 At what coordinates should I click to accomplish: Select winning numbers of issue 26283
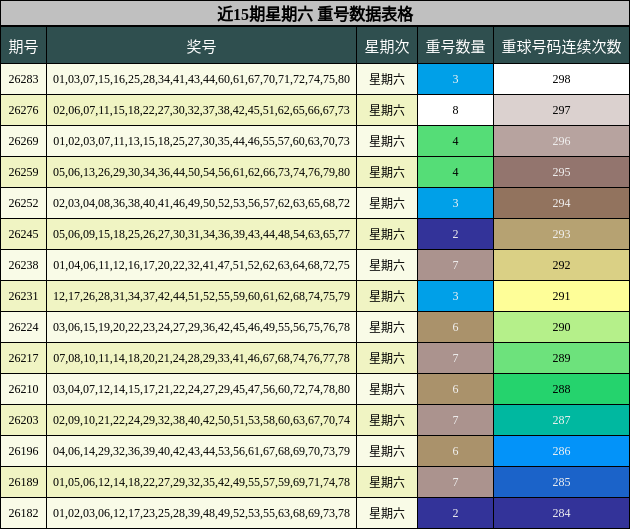coord(201,79)
